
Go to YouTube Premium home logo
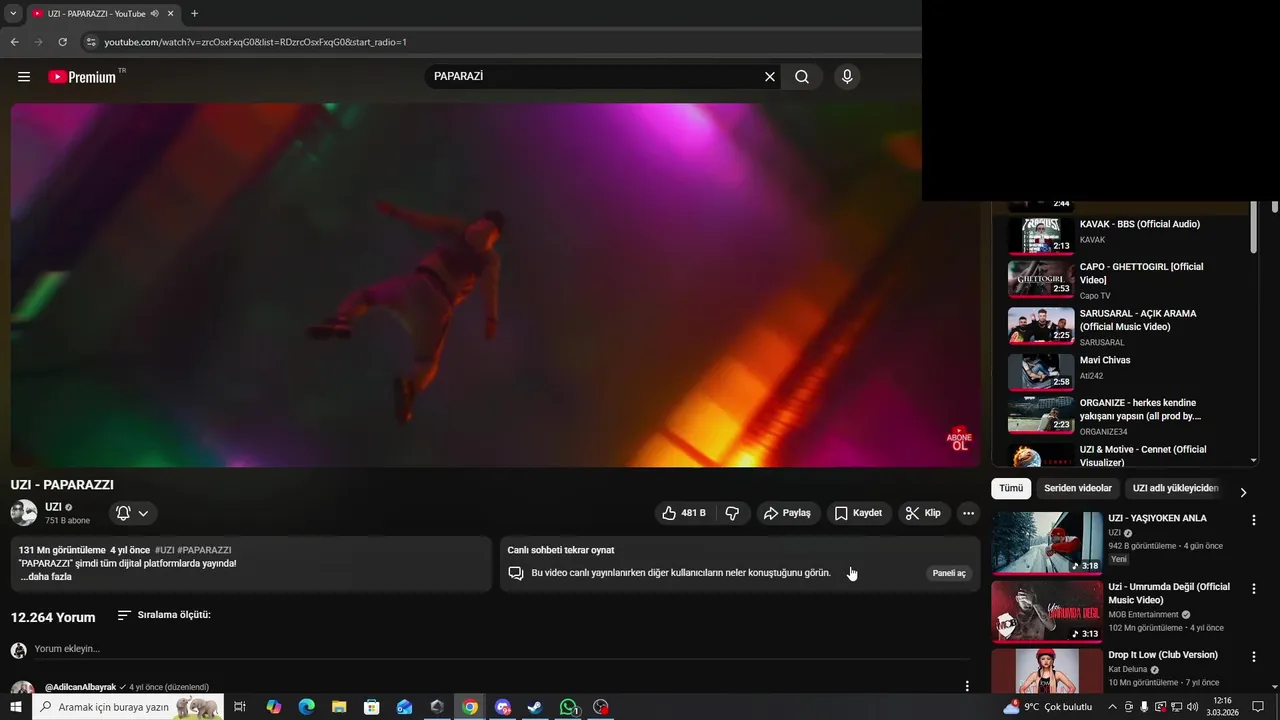pyautogui.click(x=82, y=77)
